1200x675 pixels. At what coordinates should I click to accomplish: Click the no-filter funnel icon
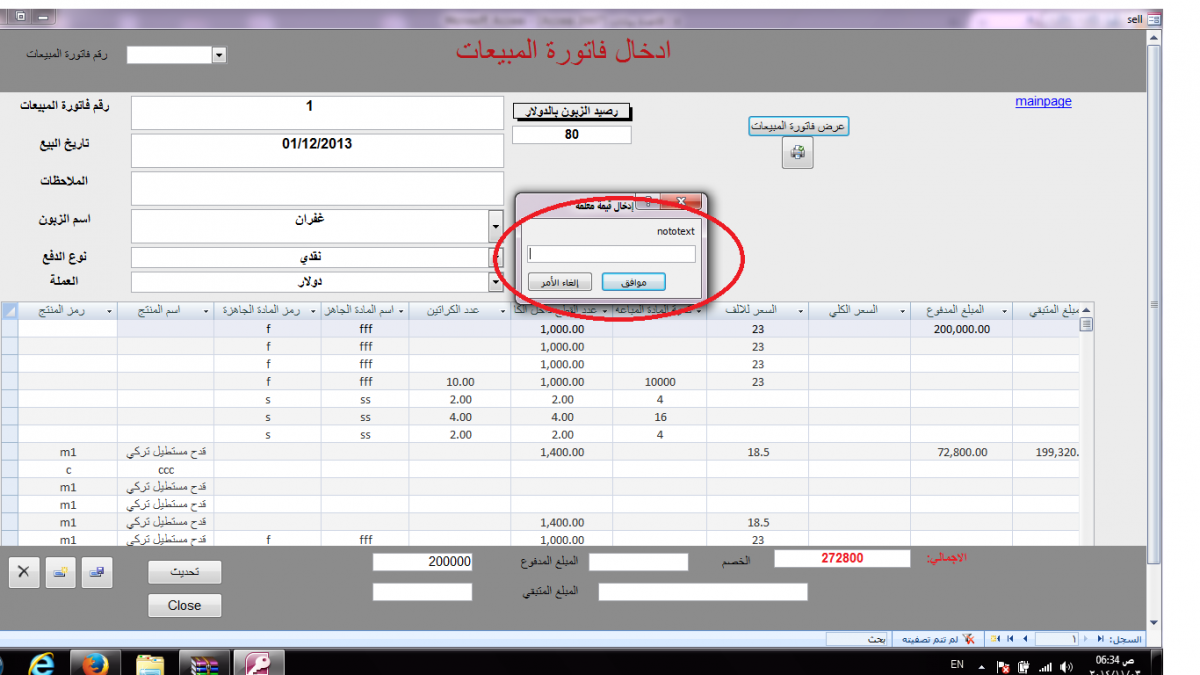[969, 638]
